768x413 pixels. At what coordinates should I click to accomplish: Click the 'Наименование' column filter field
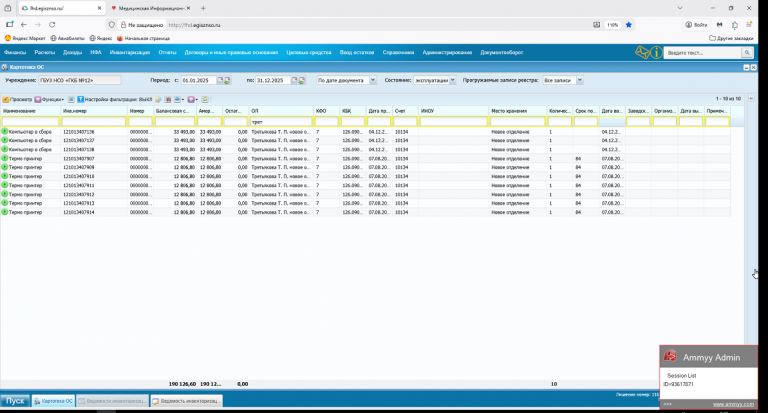[30, 122]
